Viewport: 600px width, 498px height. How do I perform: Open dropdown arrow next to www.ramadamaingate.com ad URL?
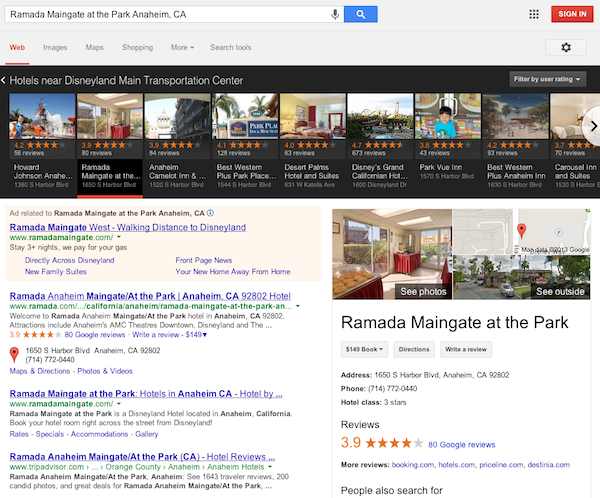(119, 237)
